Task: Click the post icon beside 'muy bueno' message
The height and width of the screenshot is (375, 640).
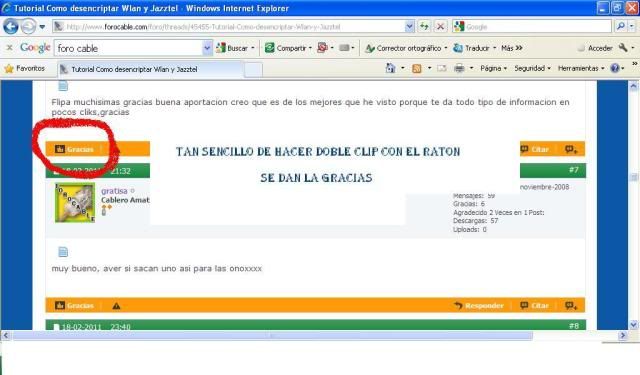Action: (63, 252)
